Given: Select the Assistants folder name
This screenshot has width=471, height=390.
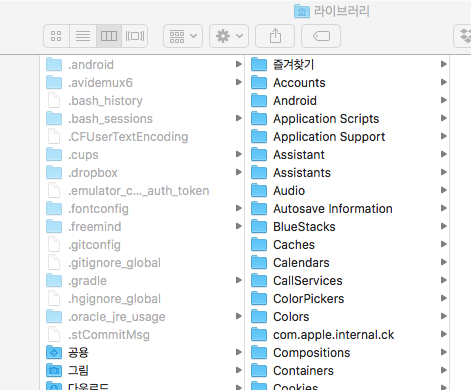Looking at the screenshot, I should pyautogui.click(x=302, y=173).
